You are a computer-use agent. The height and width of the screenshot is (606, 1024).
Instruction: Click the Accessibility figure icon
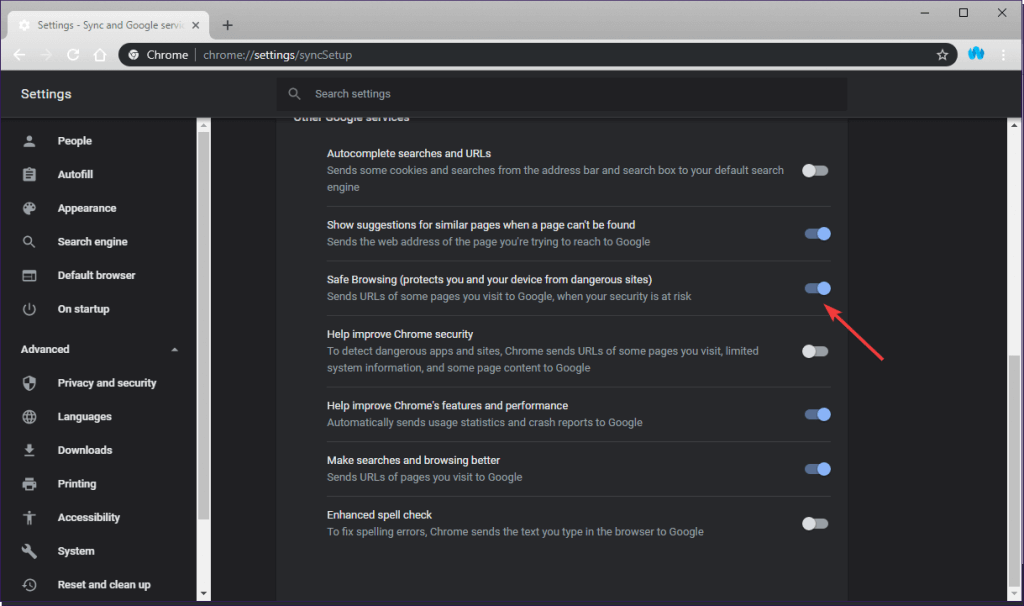pyautogui.click(x=29, y=517)
